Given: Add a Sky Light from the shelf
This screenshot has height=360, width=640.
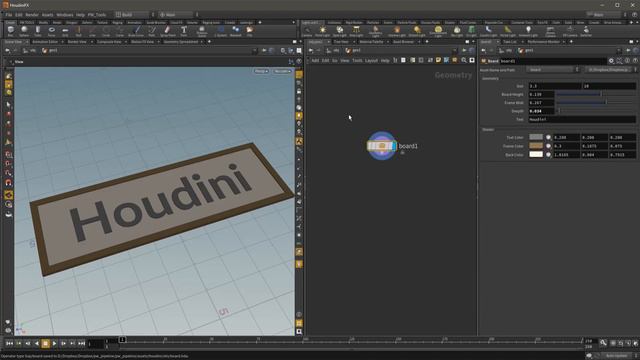Looking at the screenshot, I should (x=457, y=31).
